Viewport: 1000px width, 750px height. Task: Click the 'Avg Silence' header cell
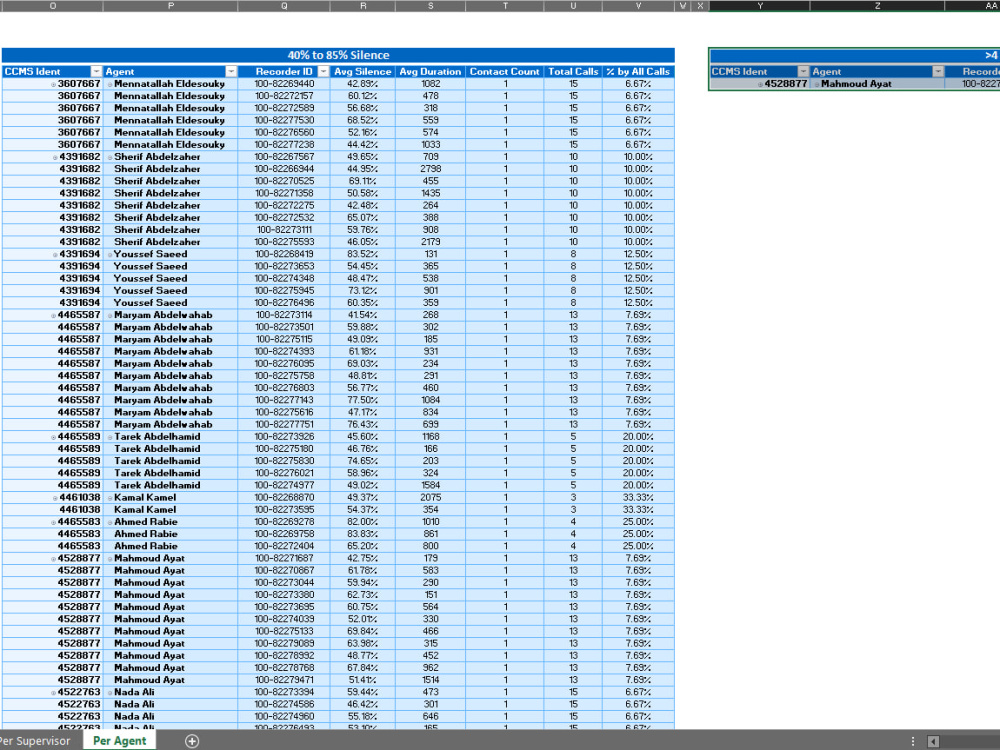click(x=363, y=71)
